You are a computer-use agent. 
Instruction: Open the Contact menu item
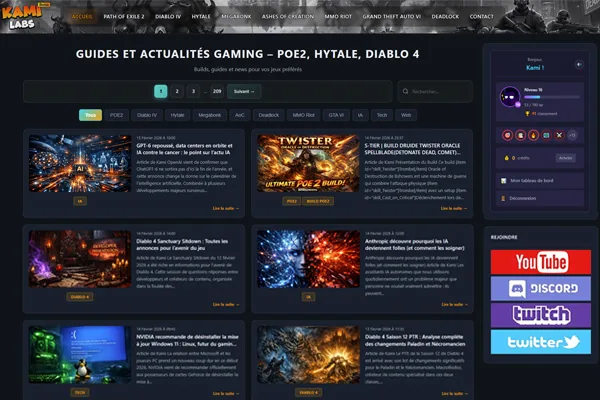[x=481, y=16]
